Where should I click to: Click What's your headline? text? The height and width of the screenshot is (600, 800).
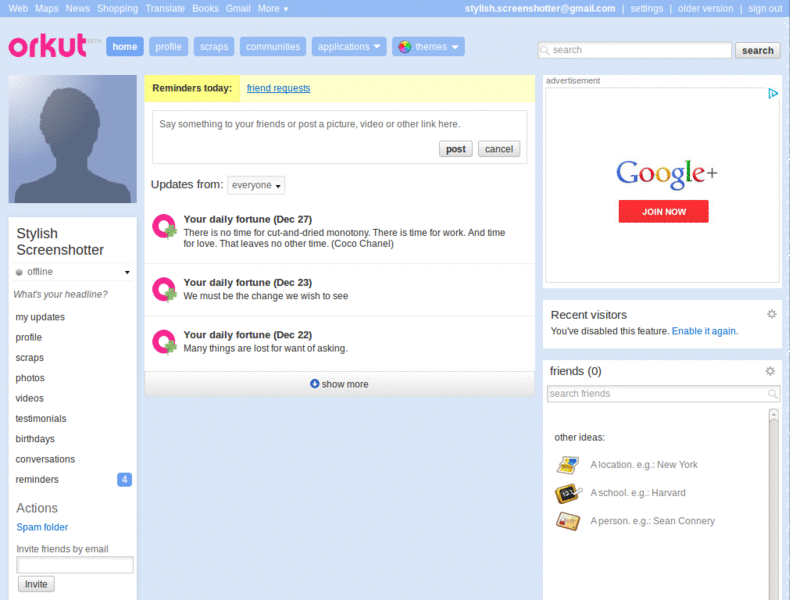(x=61, y=294)
